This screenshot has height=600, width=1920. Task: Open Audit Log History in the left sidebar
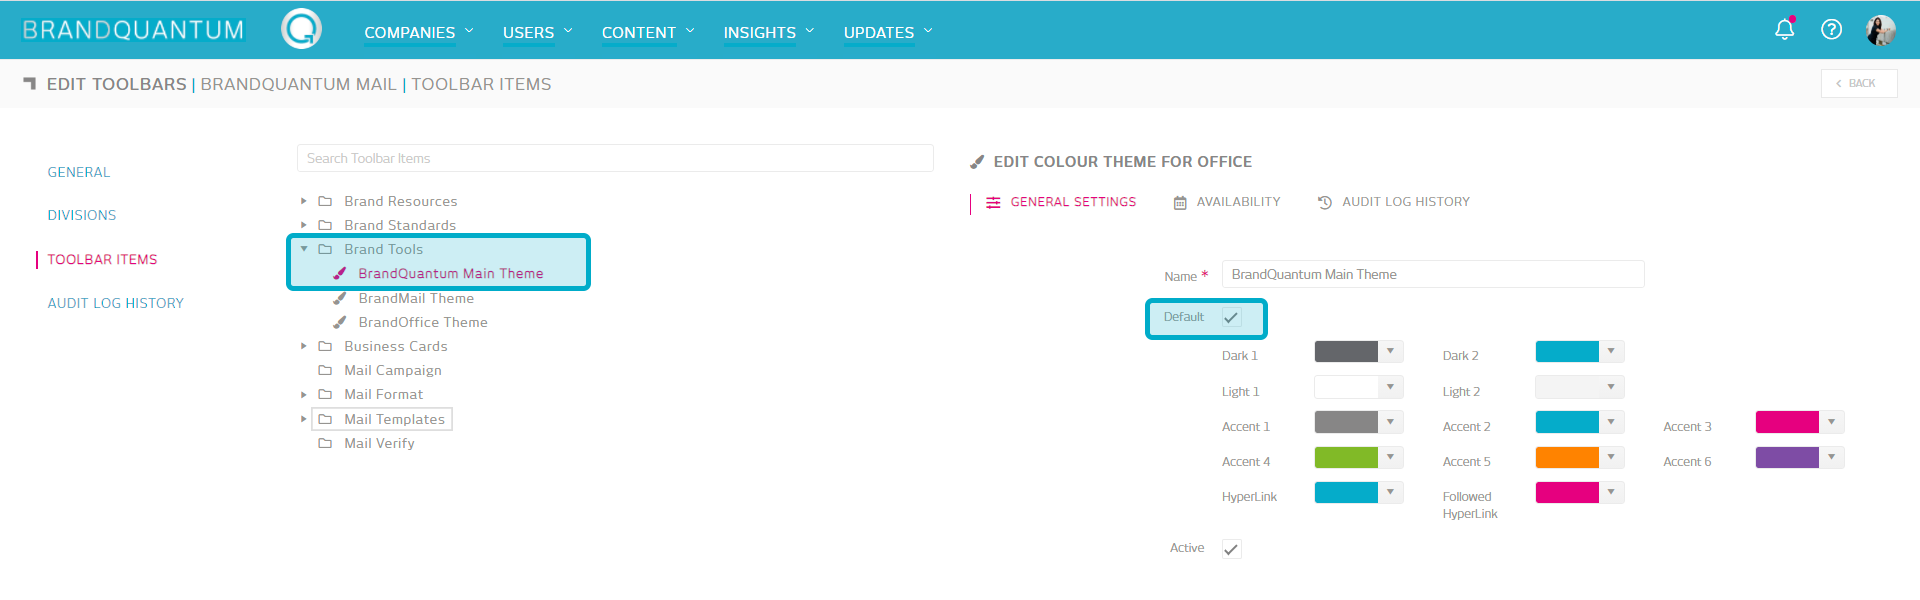[x=116, y=303]
